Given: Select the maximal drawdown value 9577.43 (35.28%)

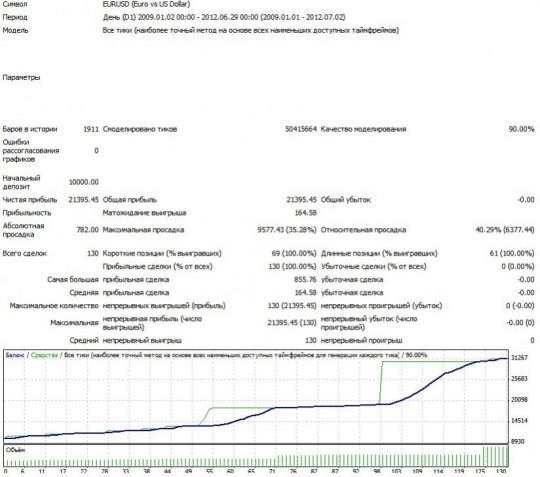Looking at the screenshot, I should point(287,230).
